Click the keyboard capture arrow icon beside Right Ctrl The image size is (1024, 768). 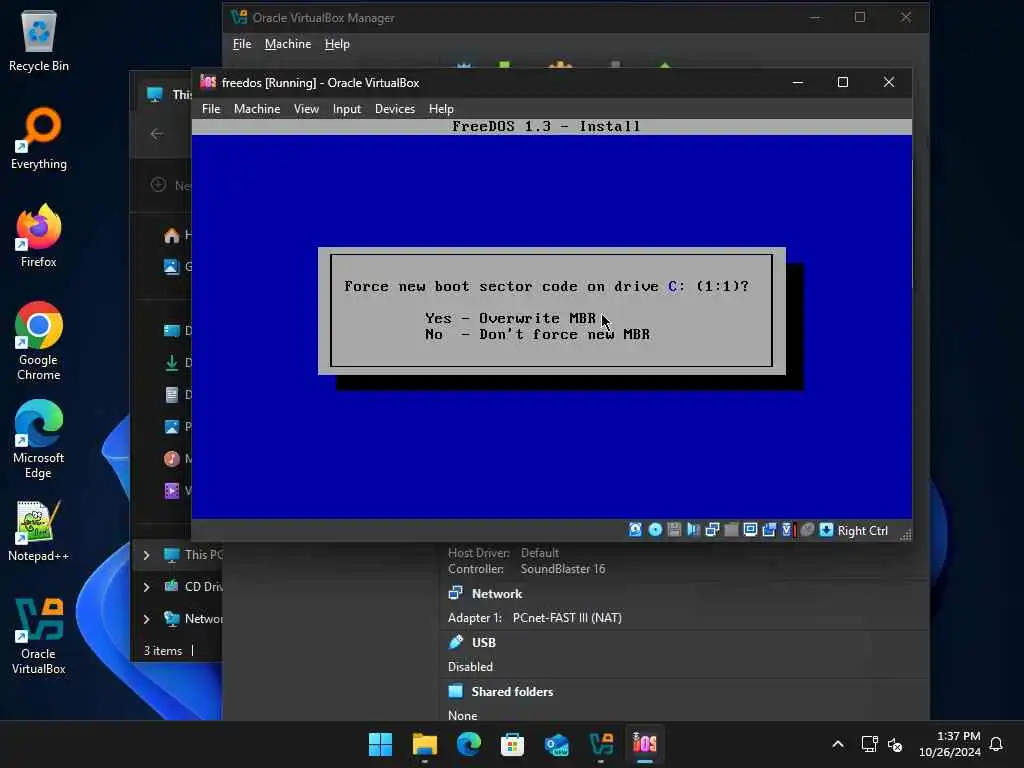tap(826, 530)
